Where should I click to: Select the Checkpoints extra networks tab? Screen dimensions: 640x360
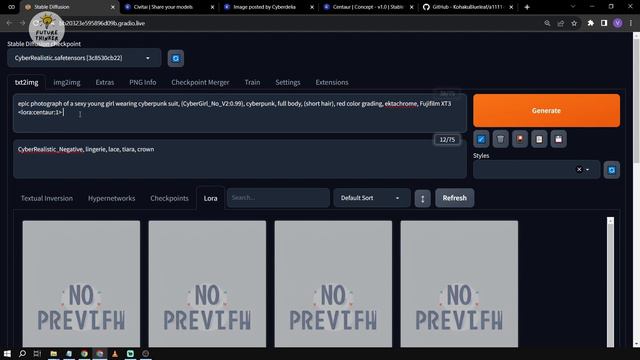point(169,198)
